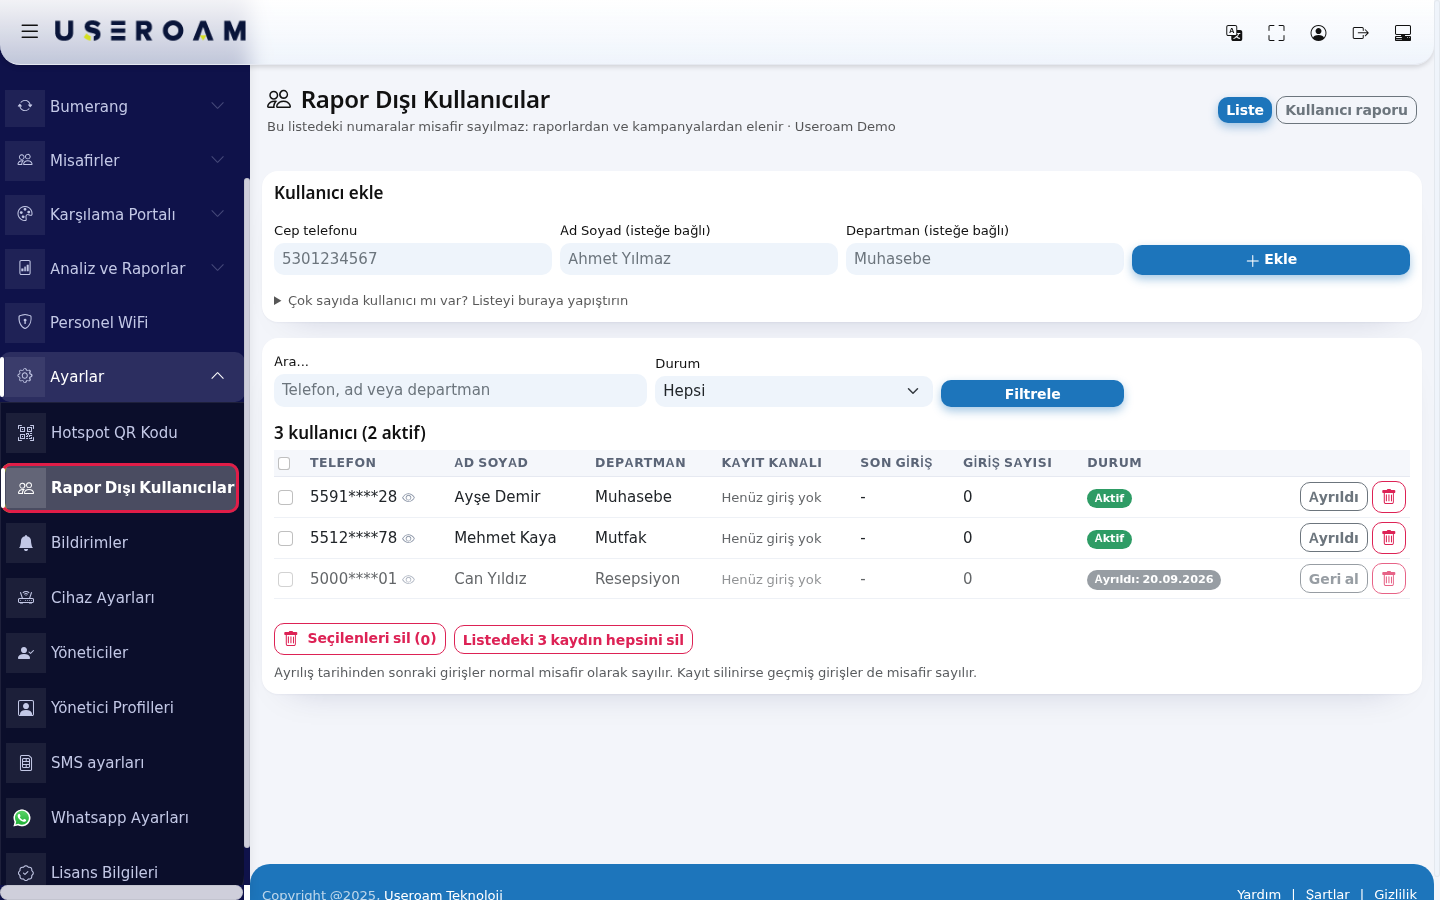The image size is (1440, 900).
Task: Expand the 'Çok sayıda kullanıcı mı var?' disclosure
Action: pyautogui.click(x=451, y=301)
